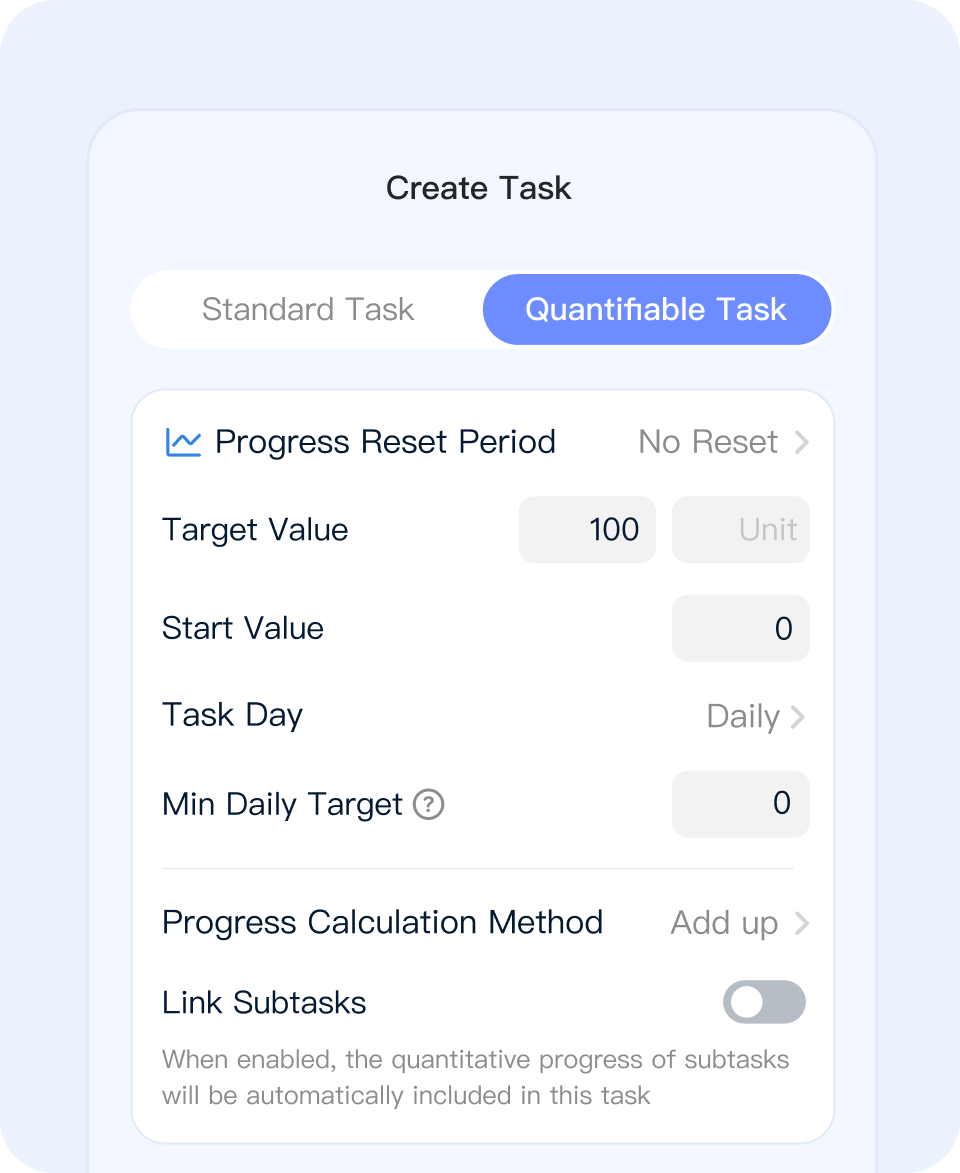
Task: Open the Daily task day option
Action: point(742,717)
